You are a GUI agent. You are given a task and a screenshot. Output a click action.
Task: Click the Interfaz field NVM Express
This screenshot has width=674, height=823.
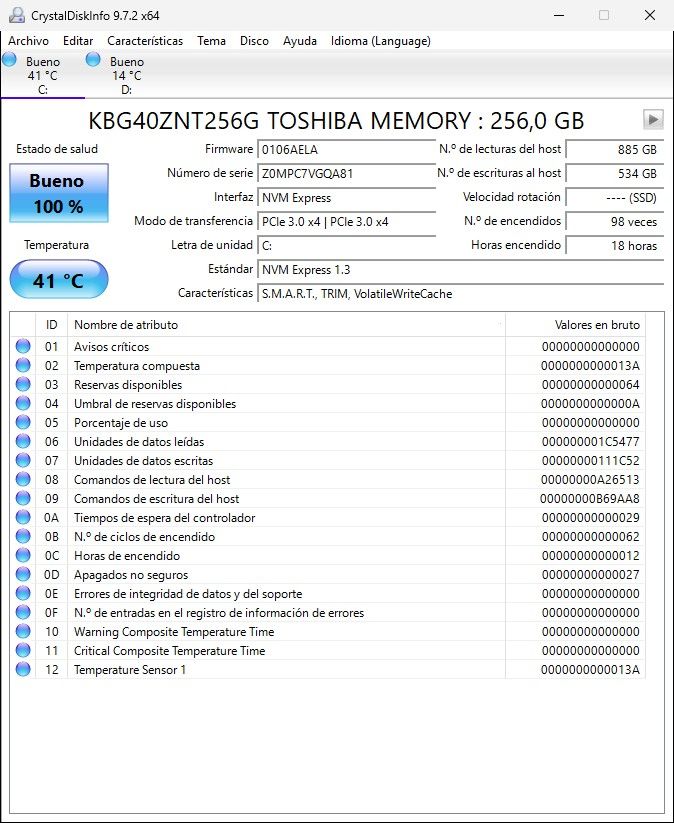click(346, 198)
